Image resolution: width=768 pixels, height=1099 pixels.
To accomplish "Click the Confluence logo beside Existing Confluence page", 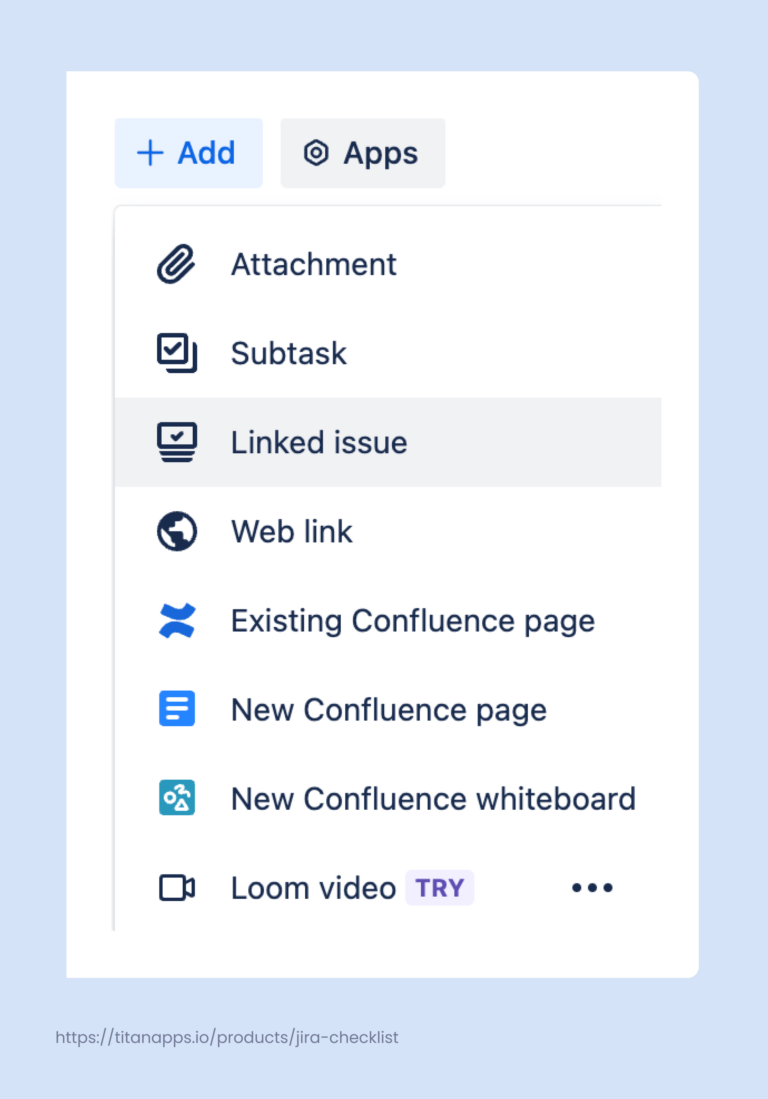I will (x=177, y=620).
